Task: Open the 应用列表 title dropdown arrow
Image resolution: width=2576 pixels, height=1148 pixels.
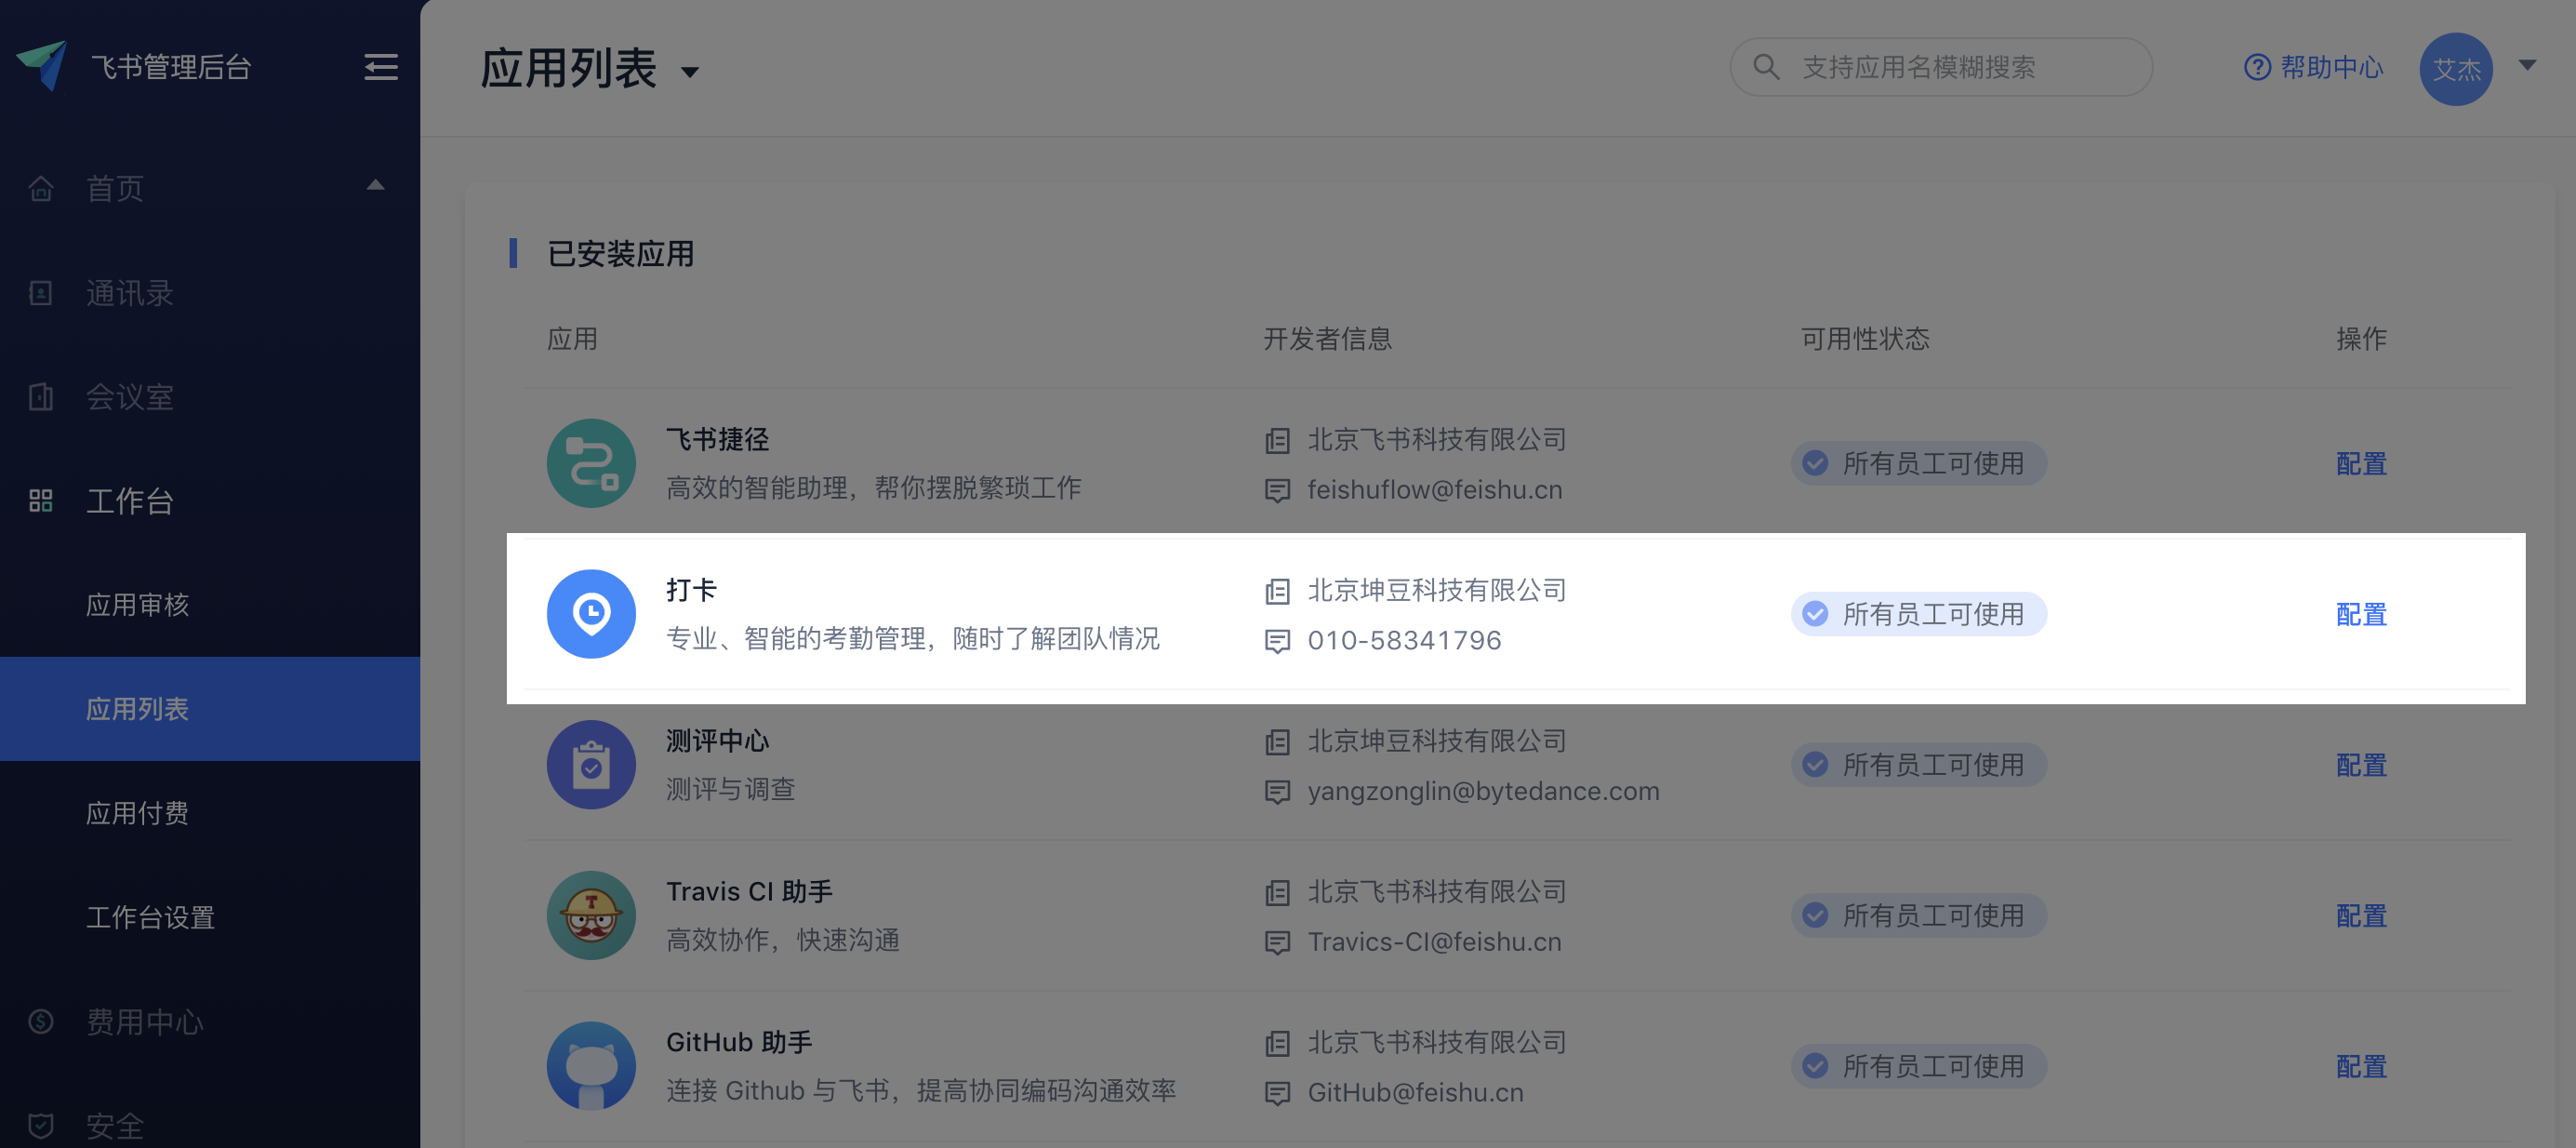Action: 689,72
